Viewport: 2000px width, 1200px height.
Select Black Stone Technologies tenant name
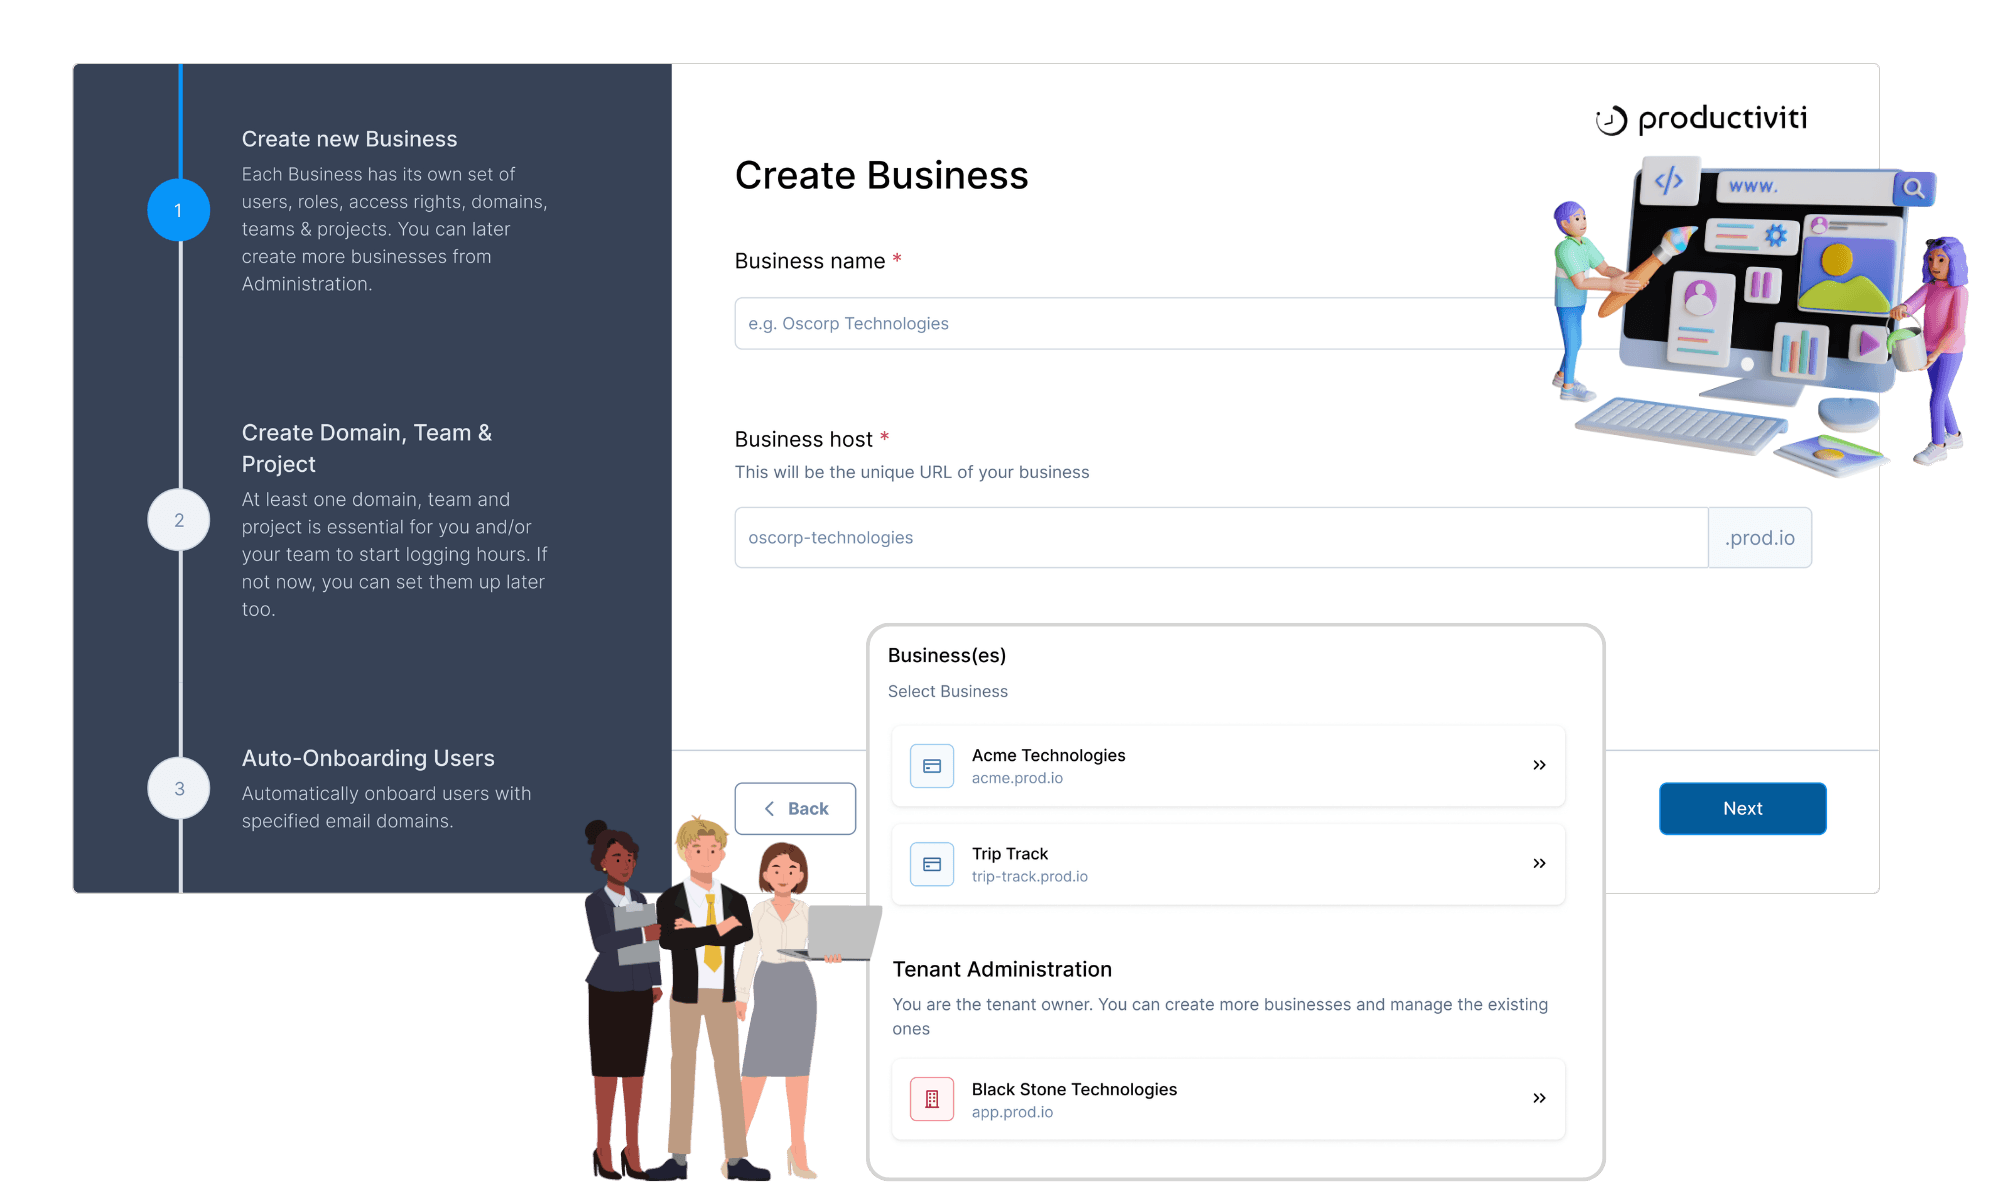(1074, 1089)
